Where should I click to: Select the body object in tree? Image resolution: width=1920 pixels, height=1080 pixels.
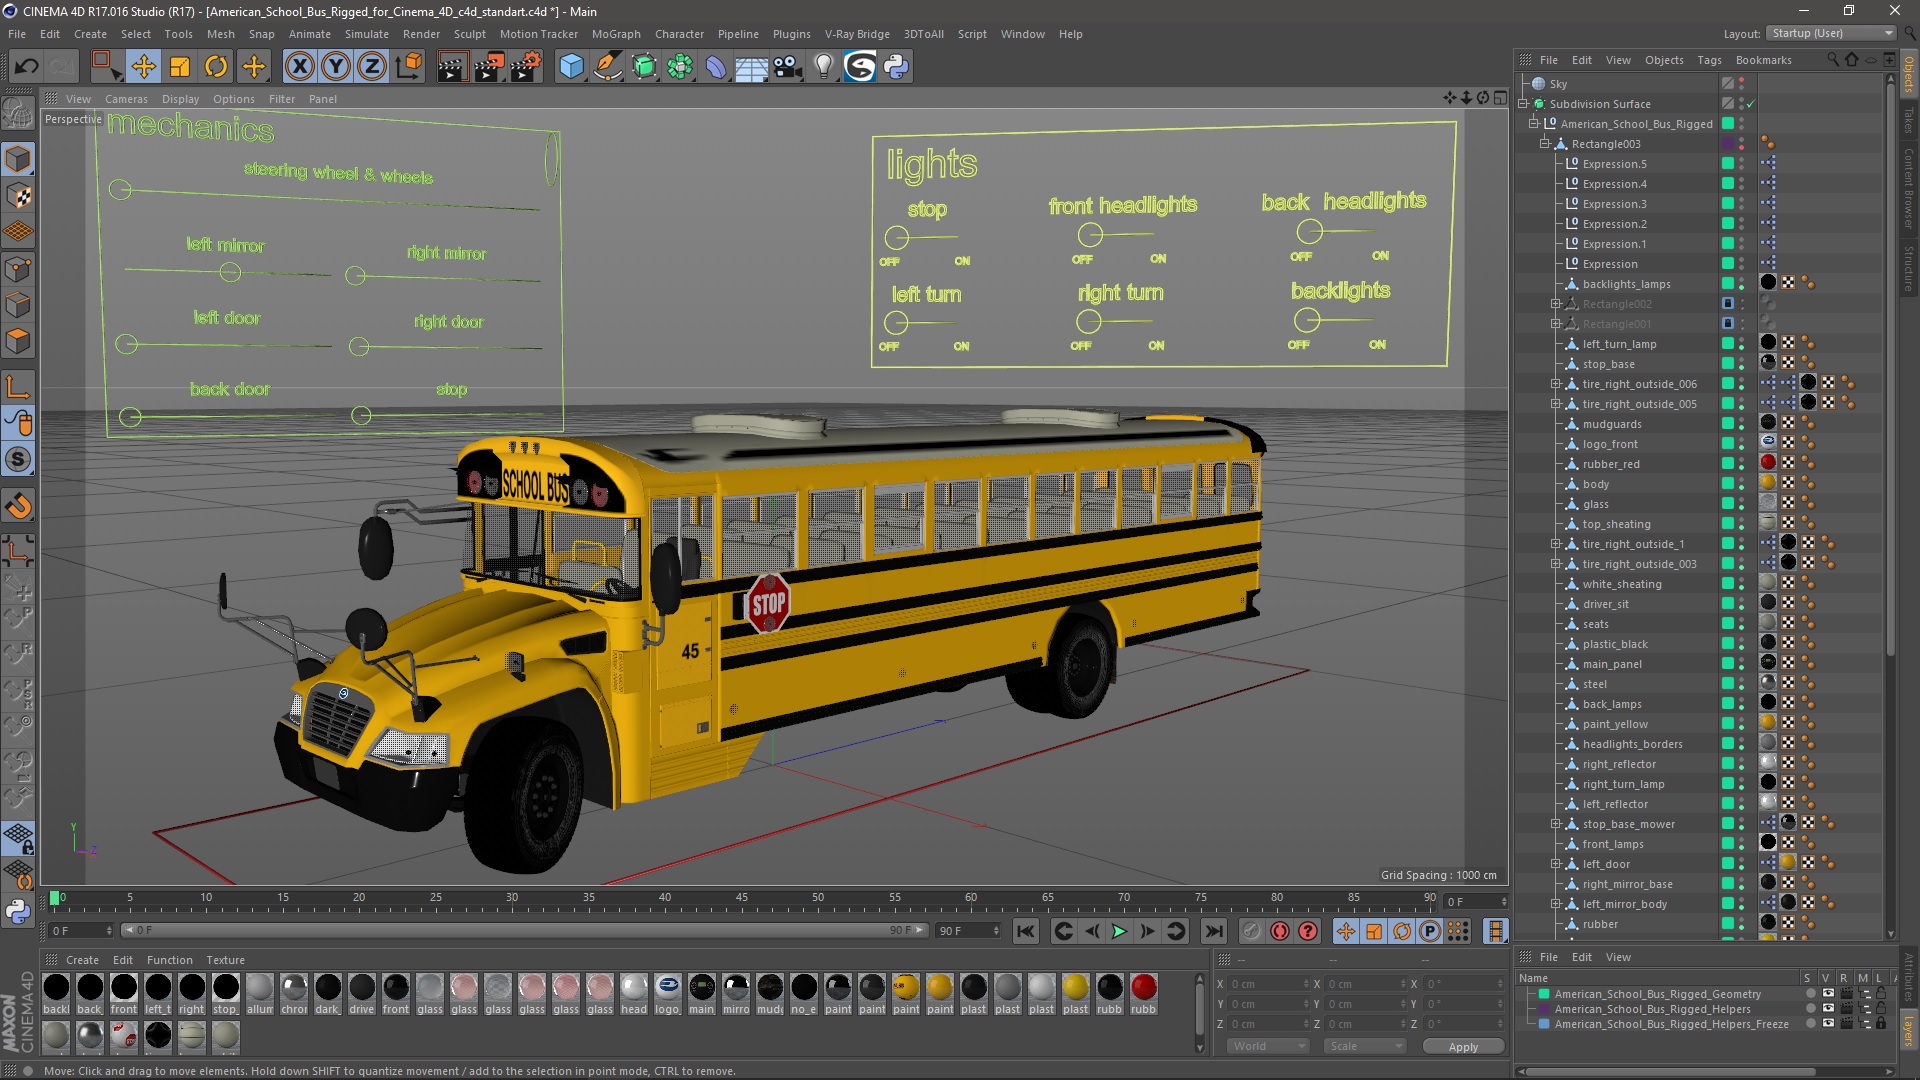[1595, 484]
